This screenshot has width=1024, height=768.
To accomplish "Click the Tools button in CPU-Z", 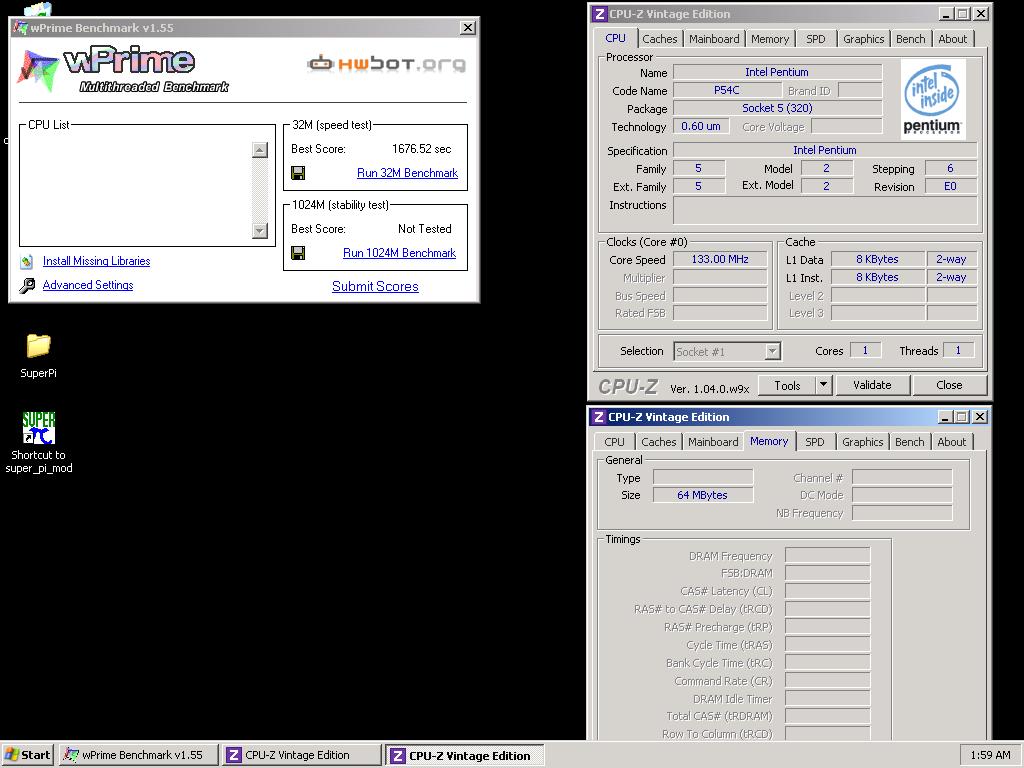I will tap(787, 385).
